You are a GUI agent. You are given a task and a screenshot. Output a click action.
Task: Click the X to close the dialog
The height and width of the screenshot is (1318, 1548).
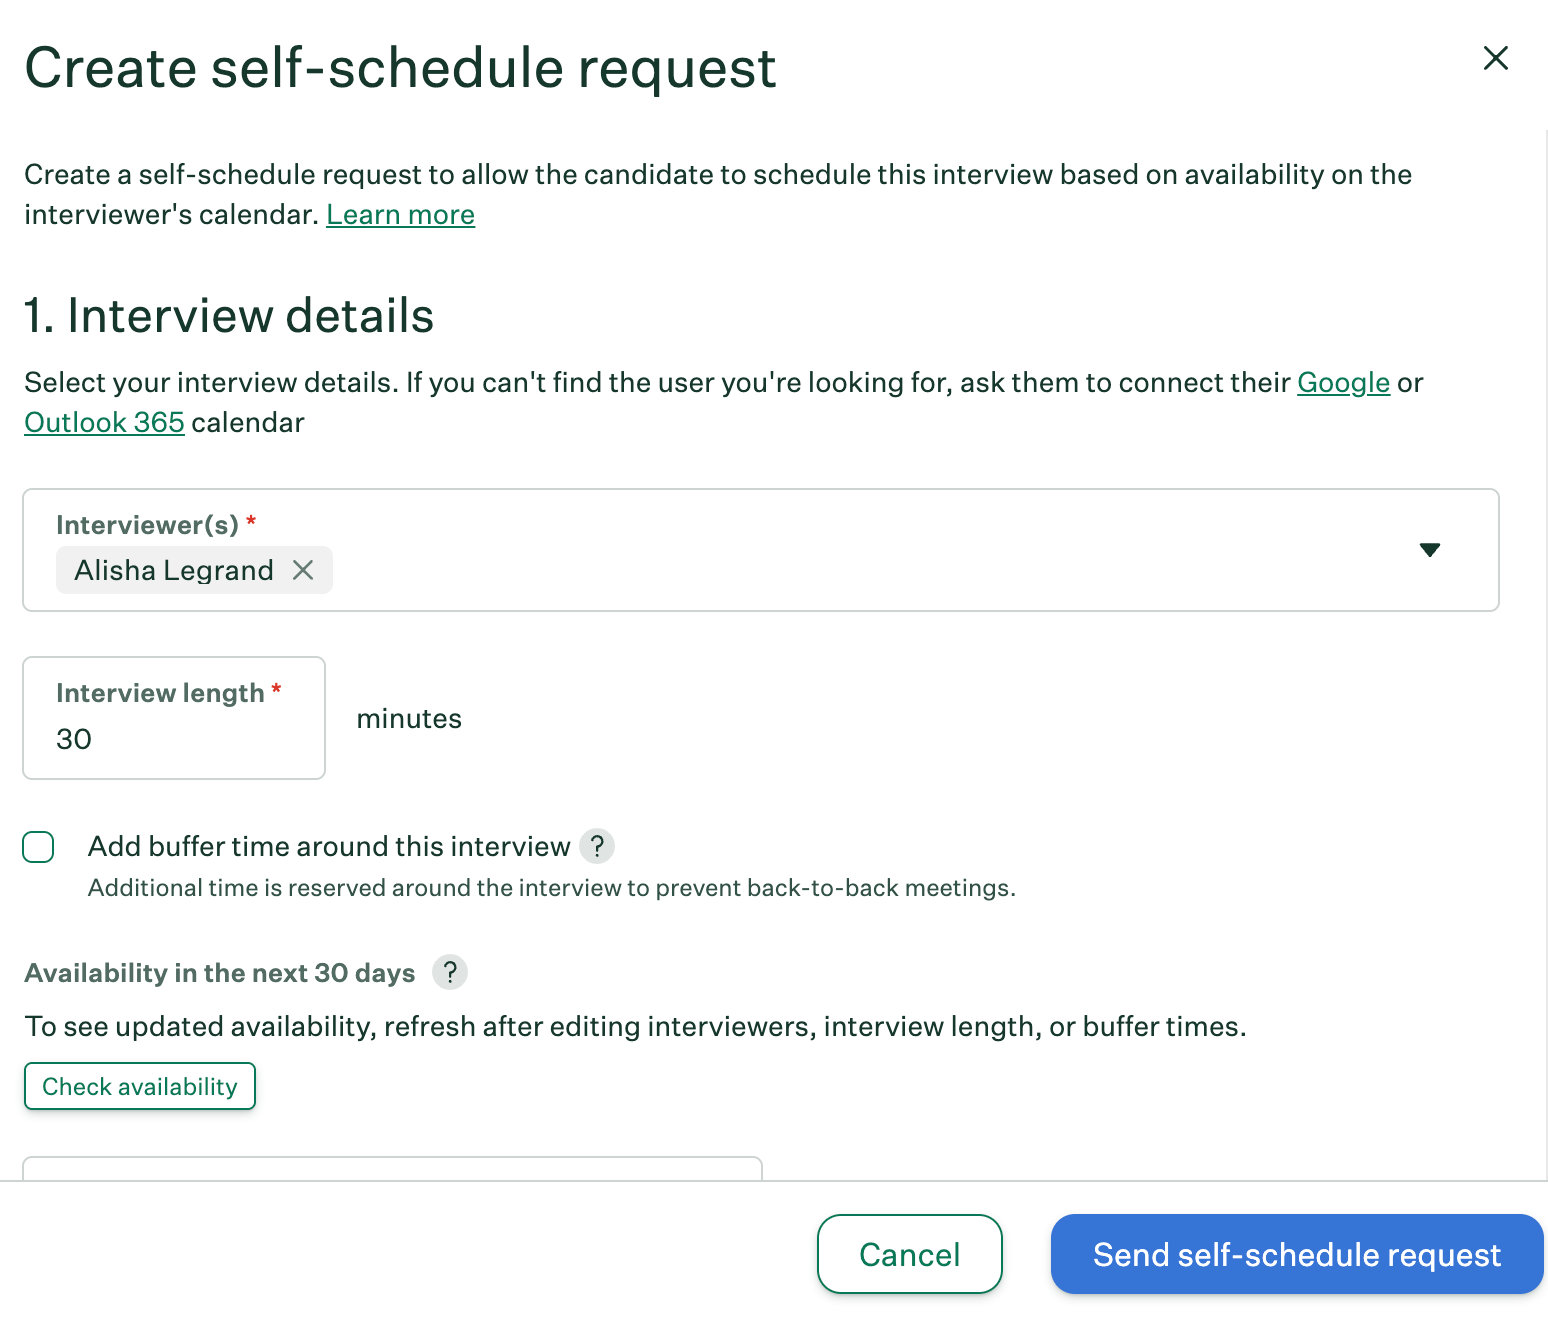tap(1496, 58)
